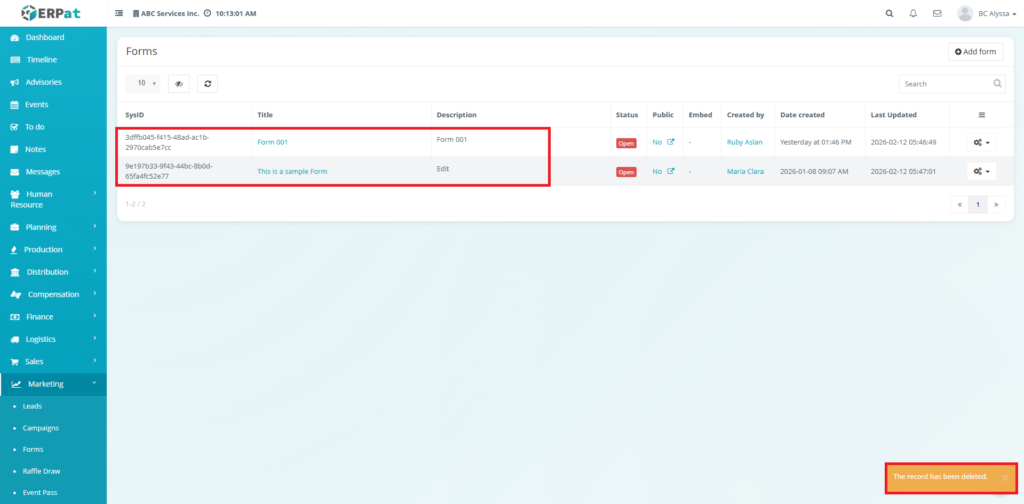Toggle Public status 'No' for sample form
Screen dimensions: 1024x504
[x=657, y=172]
